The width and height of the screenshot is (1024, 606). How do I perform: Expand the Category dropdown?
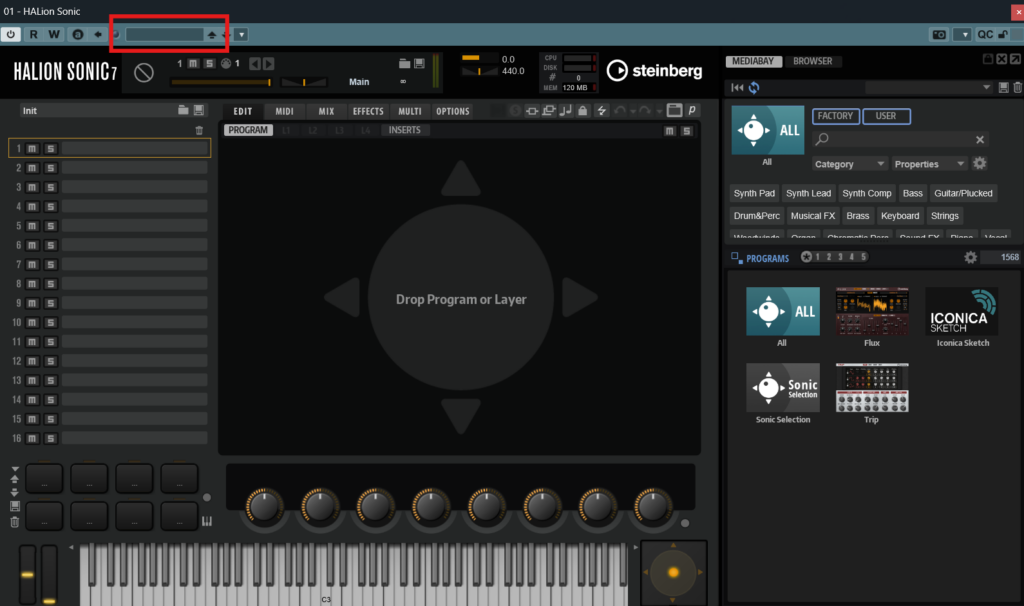point(849,164)
